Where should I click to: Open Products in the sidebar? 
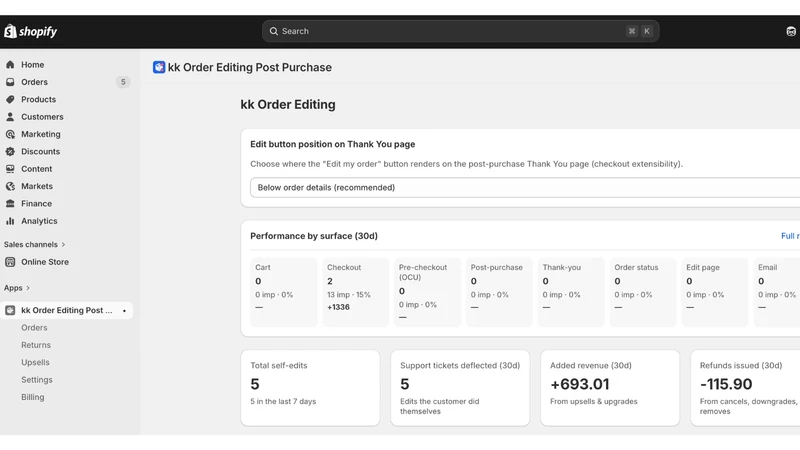pyautogui.click(x=38, y=99)
